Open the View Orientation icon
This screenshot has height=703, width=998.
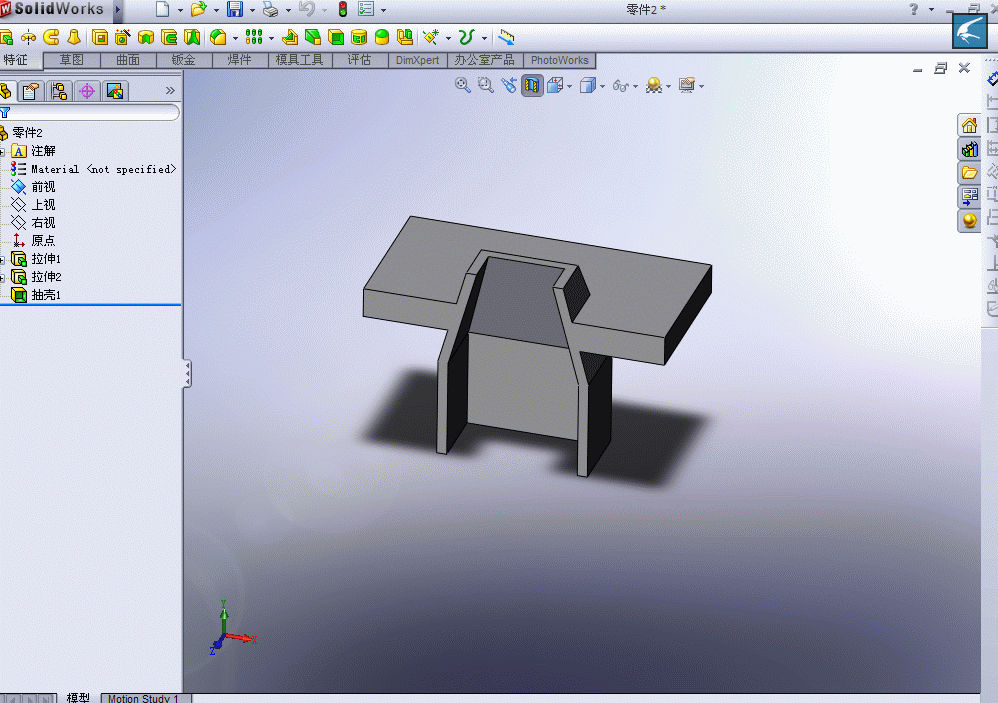coord(555,85)
